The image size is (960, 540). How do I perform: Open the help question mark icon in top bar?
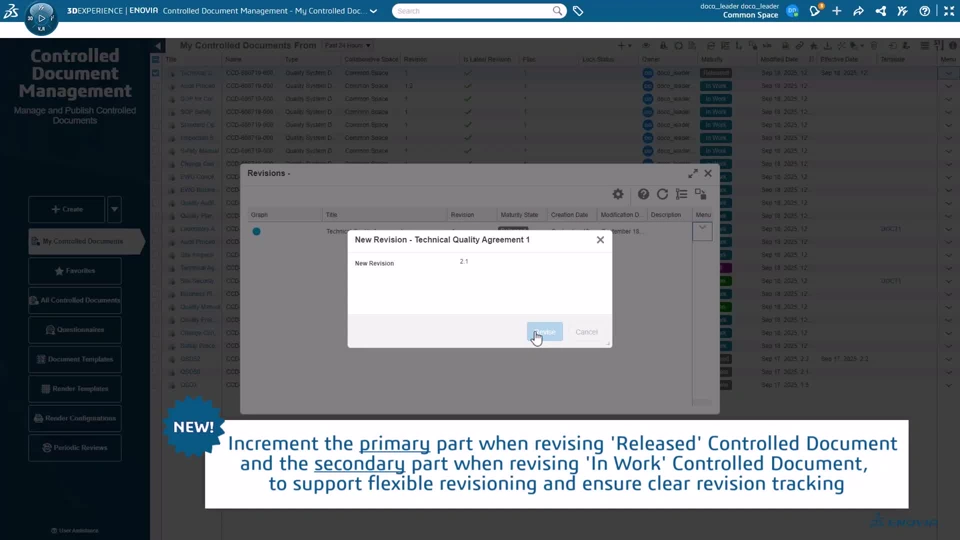tap(925, 11)
